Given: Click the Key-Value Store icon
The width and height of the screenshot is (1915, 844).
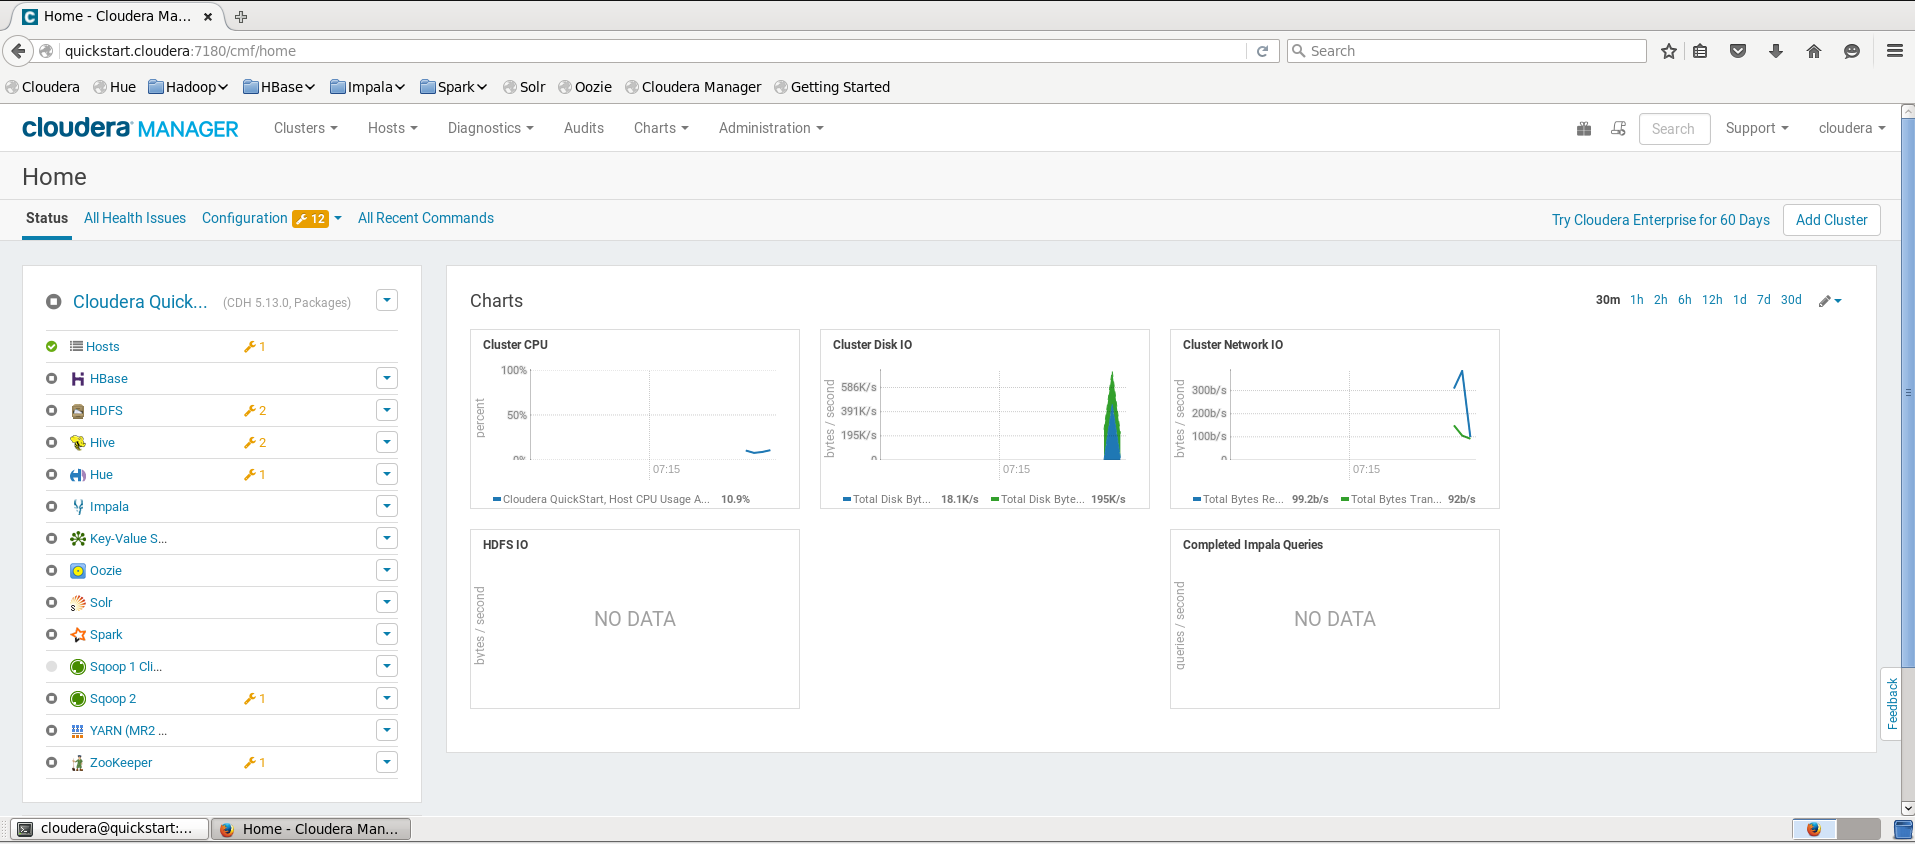Looking at the screenshot, I should pos(77,539).
